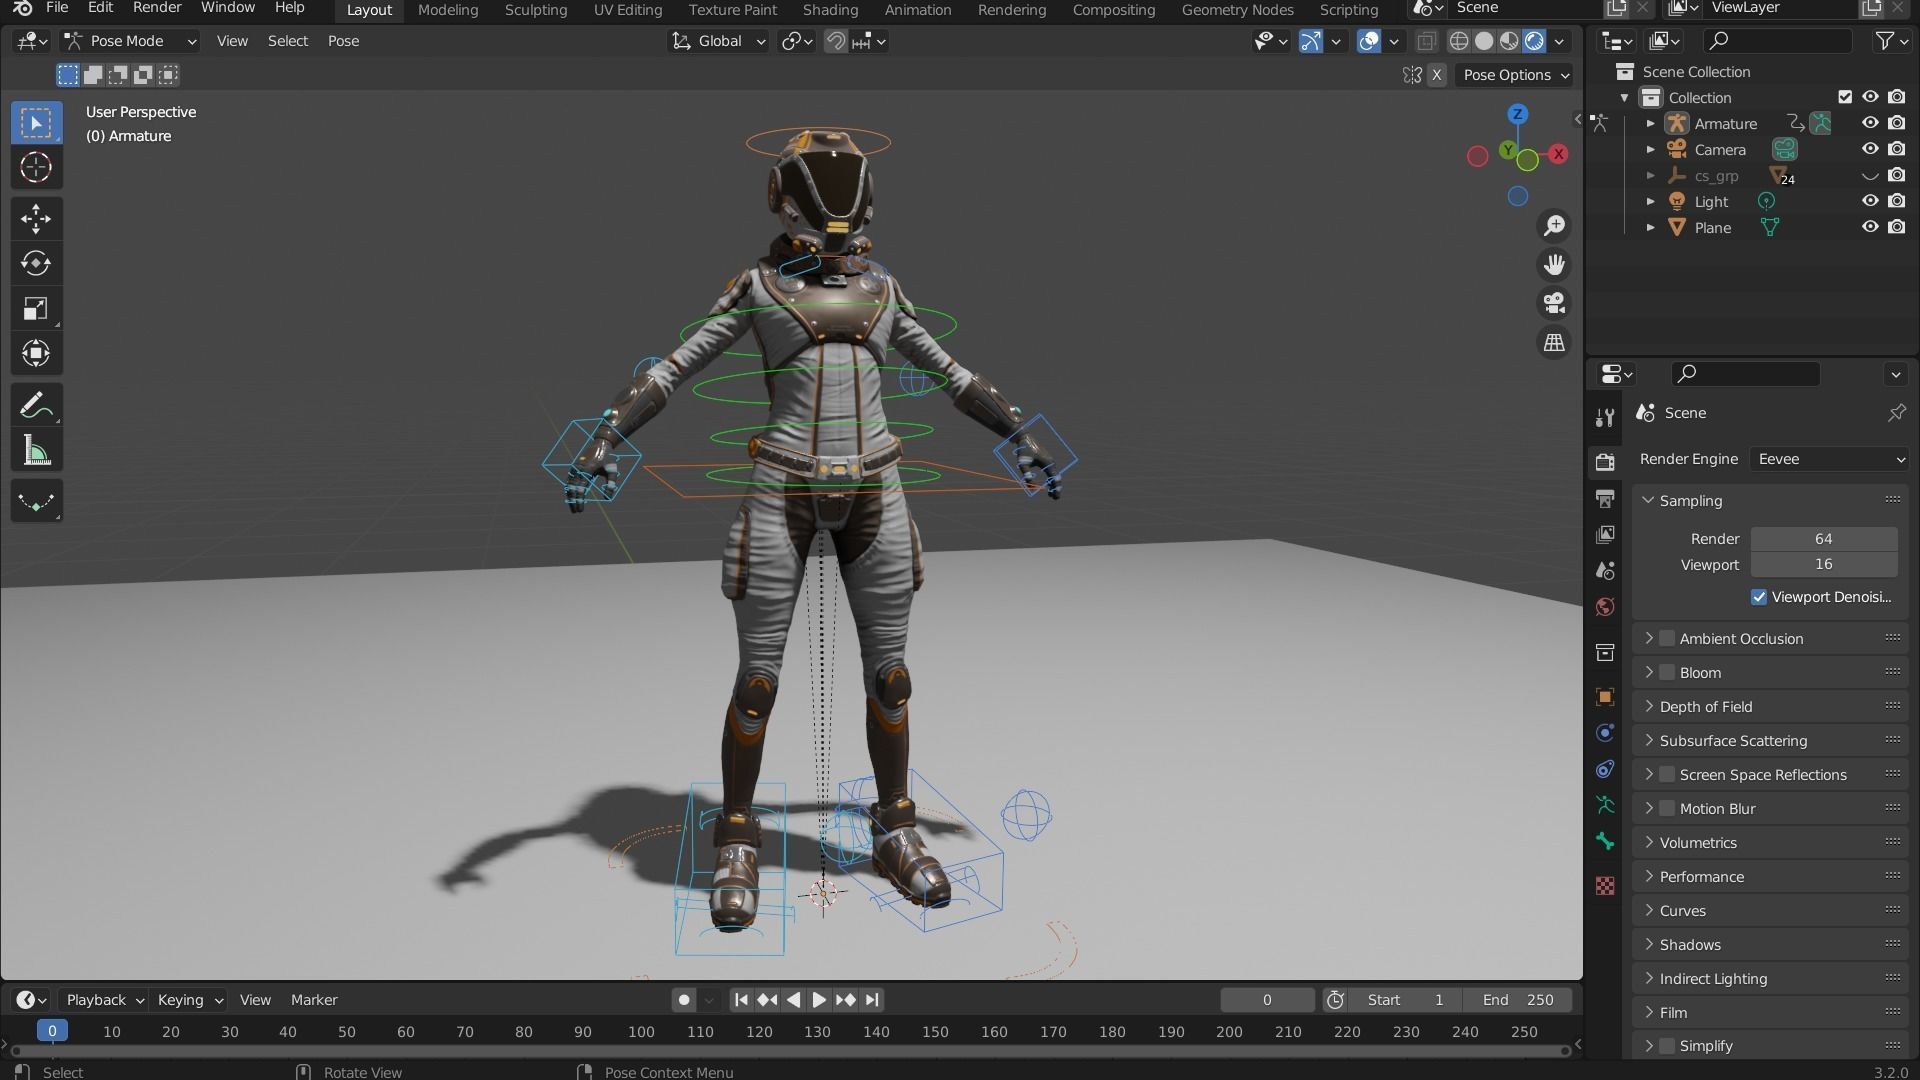1920x1080 pixels.
Task: Open the View Layer properties tab
Action: [x=1605, y=535]
